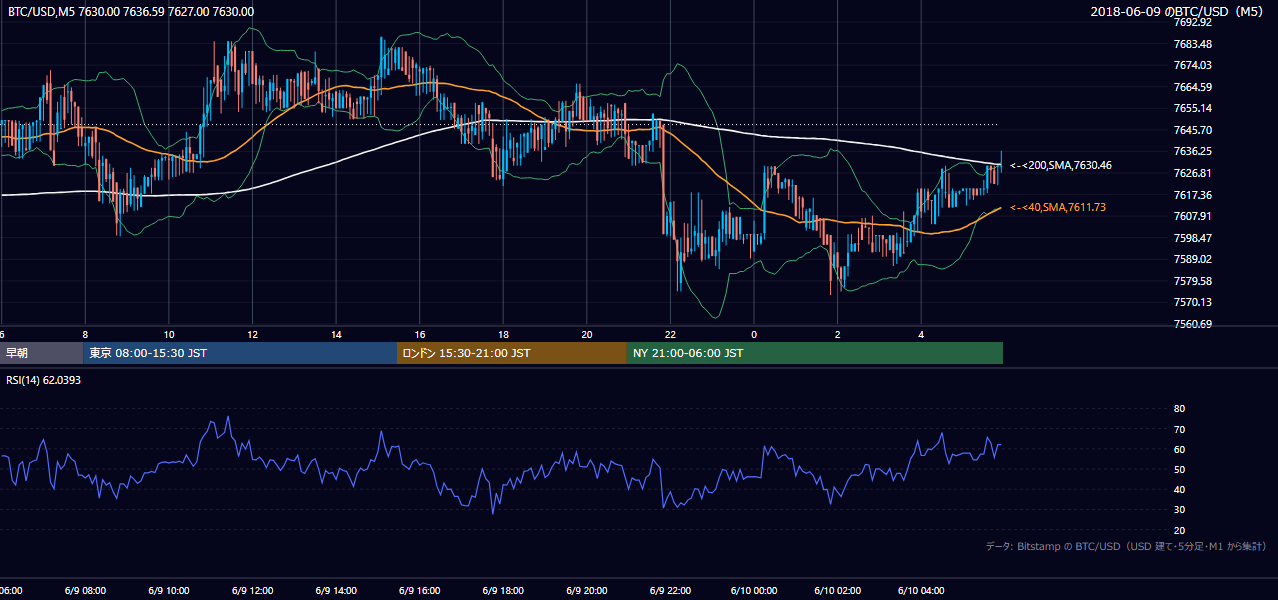Image resolution: width=1278 pixels, height=600 pixels.
Task: Click the 7617.36 price axis label
Action: click(1193, 195)
